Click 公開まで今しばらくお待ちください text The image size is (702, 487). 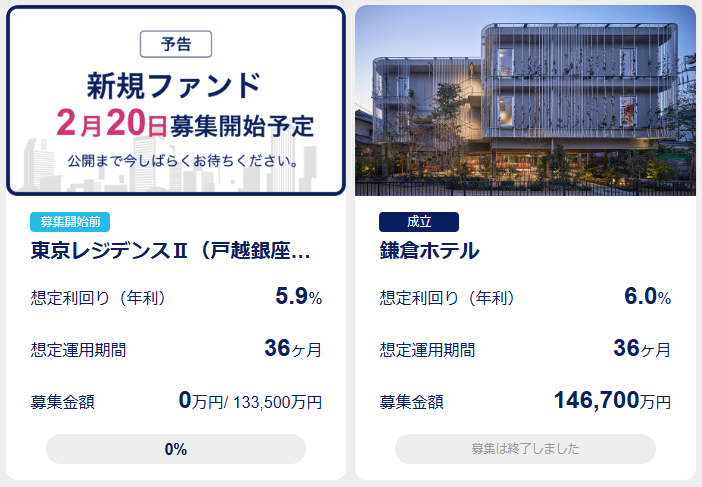(x=182, y=160)
